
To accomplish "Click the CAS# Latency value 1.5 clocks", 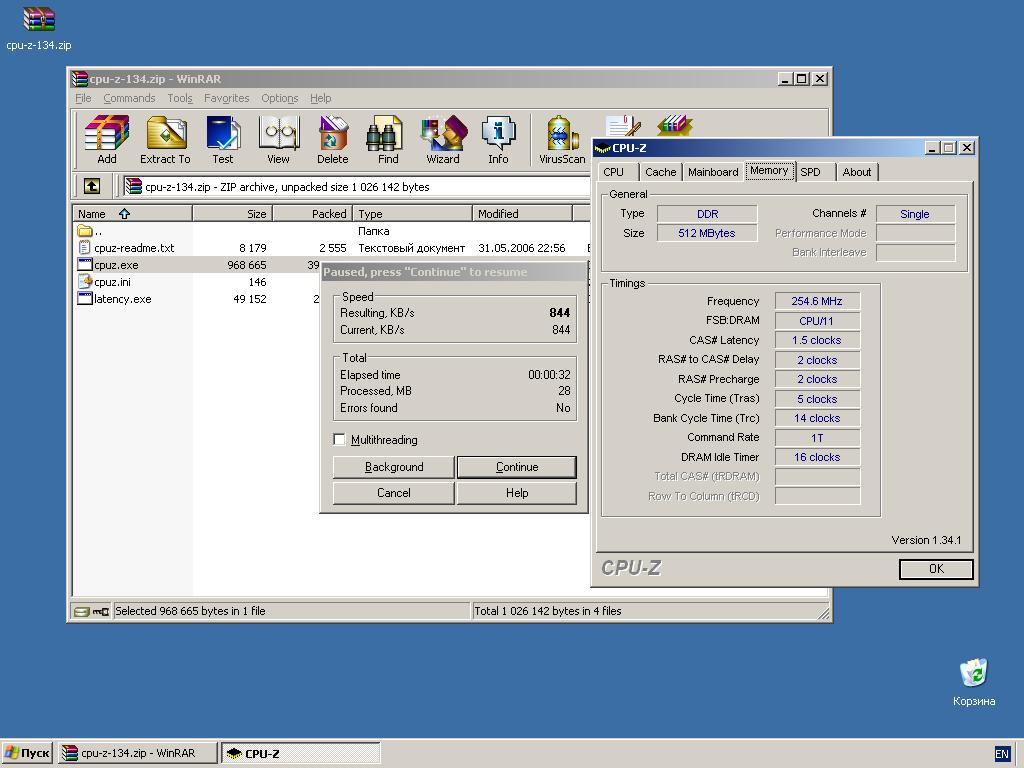I will tap(817, 340).
